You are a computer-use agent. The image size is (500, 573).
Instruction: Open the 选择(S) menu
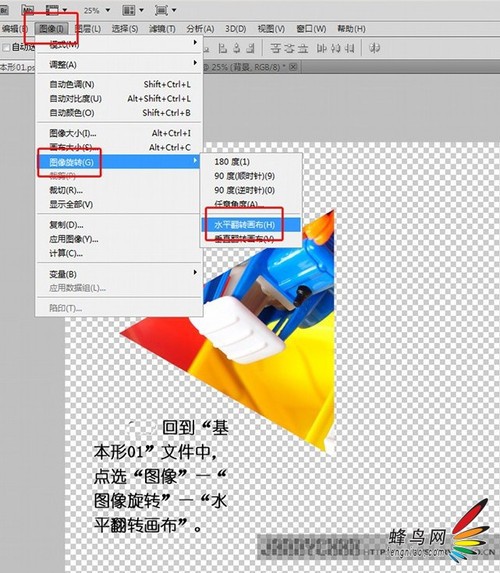pos(125,29)
